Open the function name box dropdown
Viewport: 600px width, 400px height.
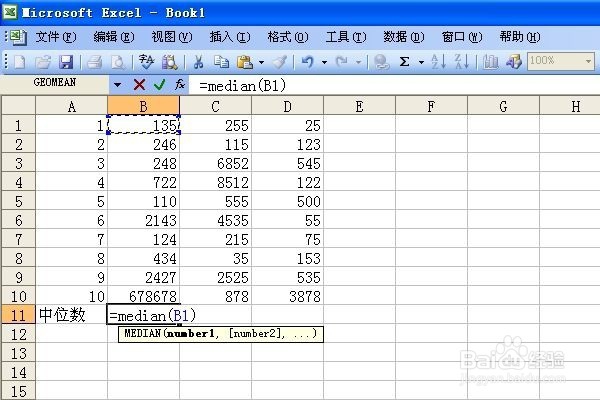117,85
